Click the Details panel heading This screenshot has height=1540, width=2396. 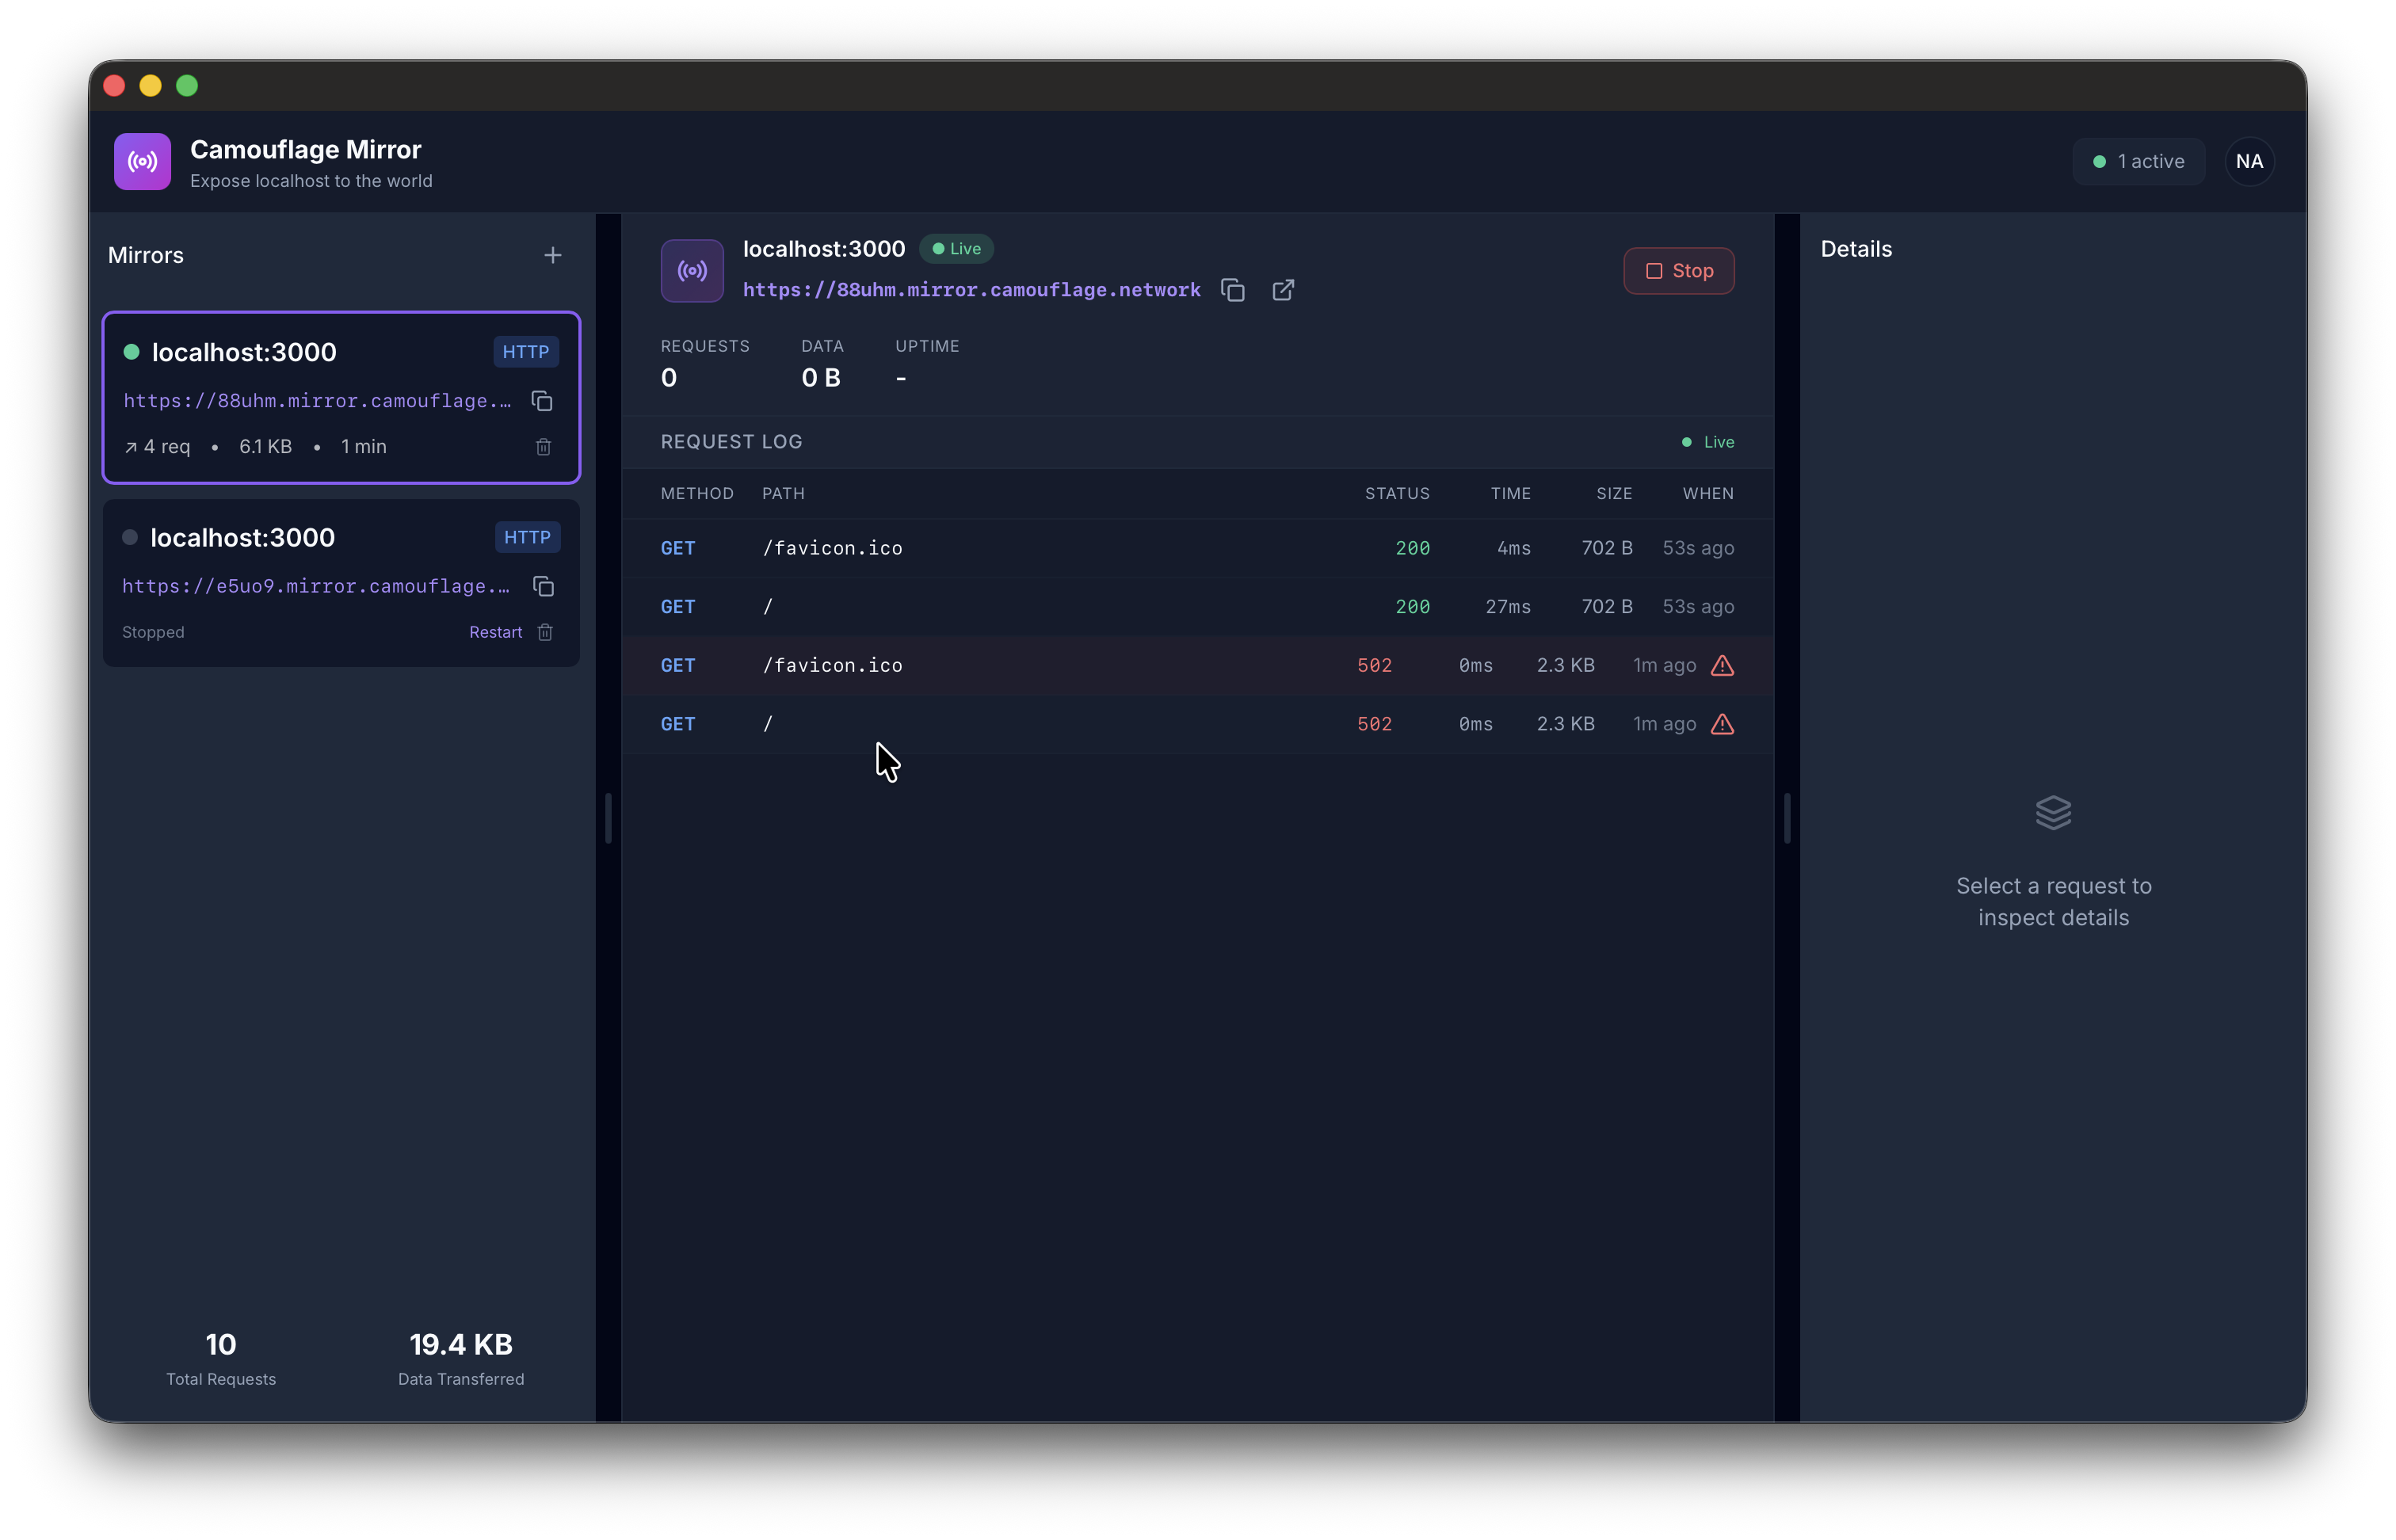[x=1856, y=249]
